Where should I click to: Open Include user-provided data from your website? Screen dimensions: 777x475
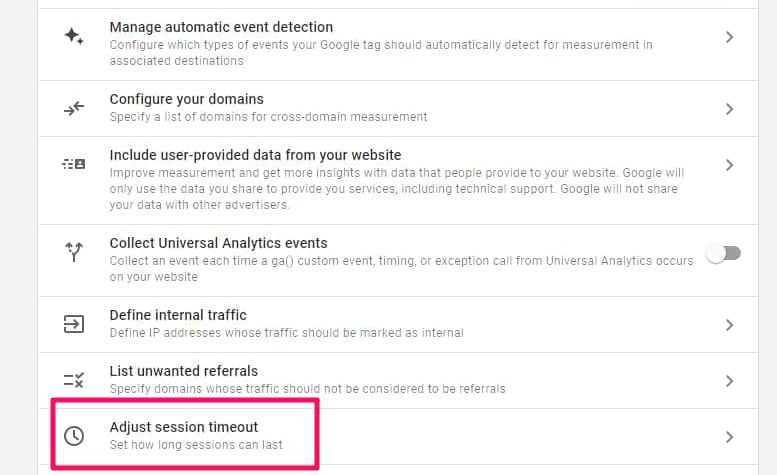pyautogui.click(x=255, y=155)
